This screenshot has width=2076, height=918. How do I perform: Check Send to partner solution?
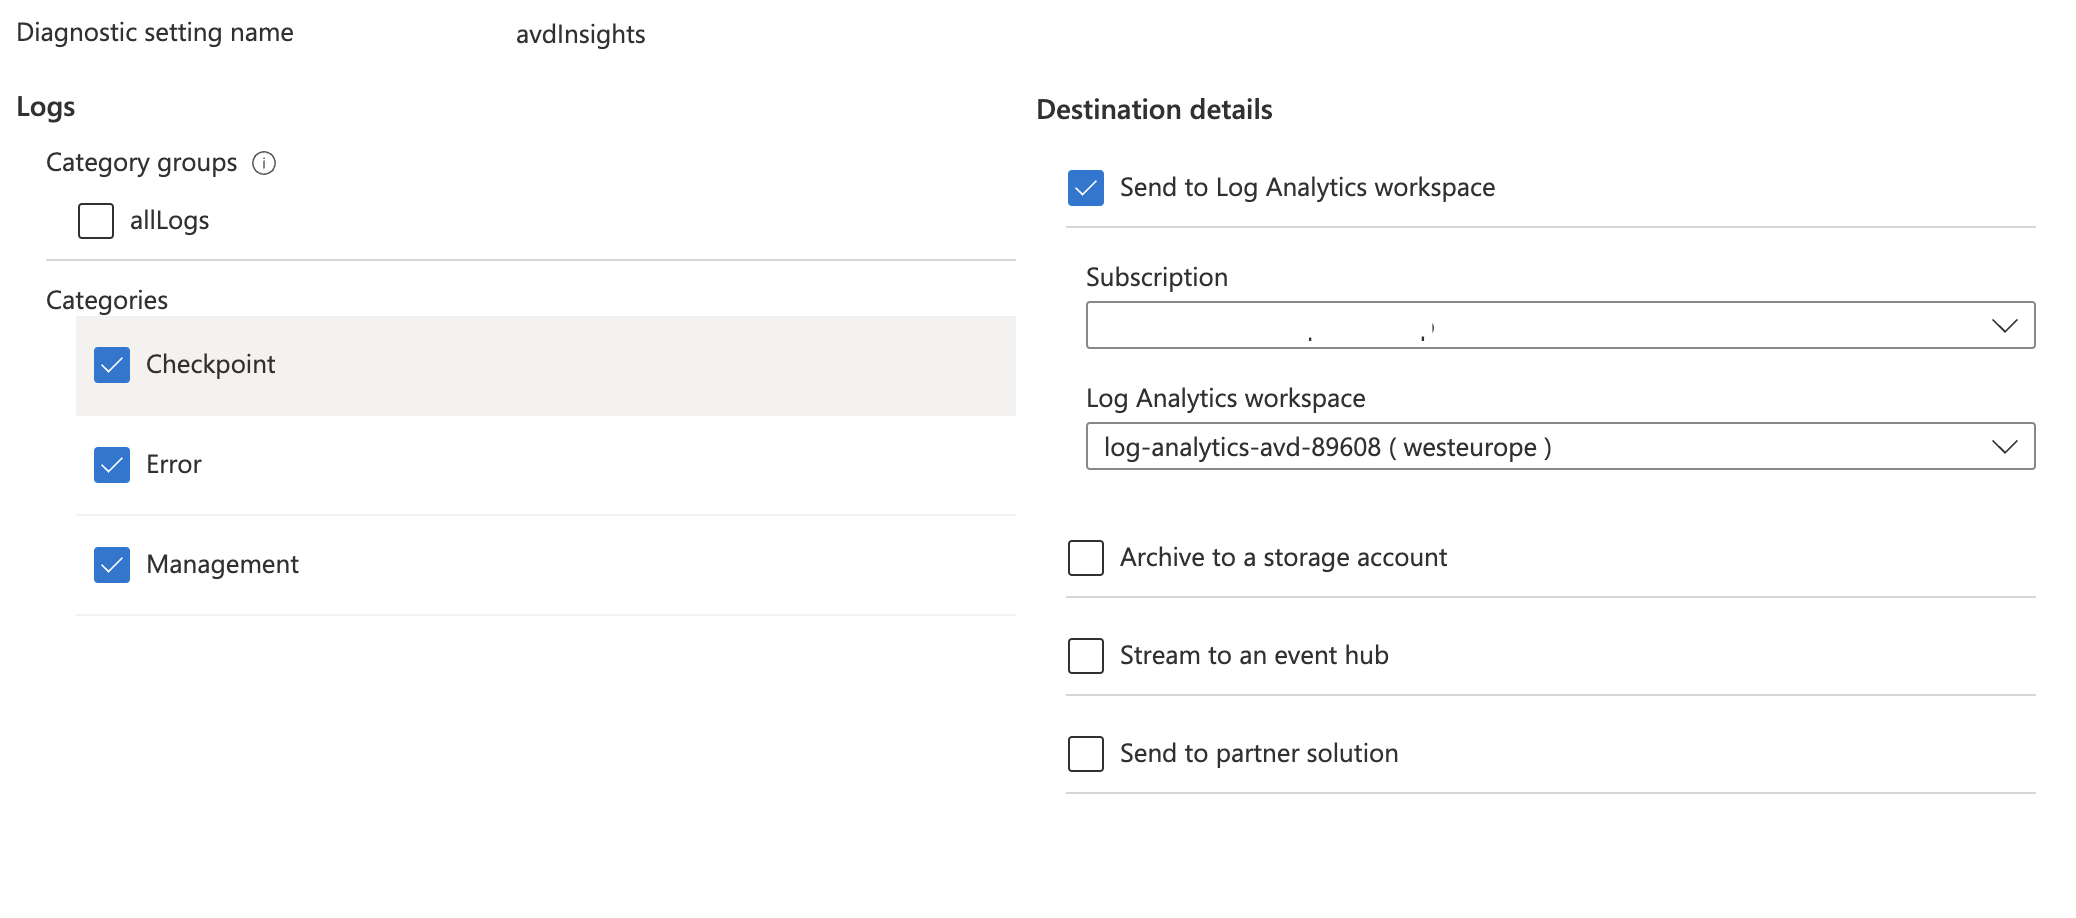[1085, 754]
